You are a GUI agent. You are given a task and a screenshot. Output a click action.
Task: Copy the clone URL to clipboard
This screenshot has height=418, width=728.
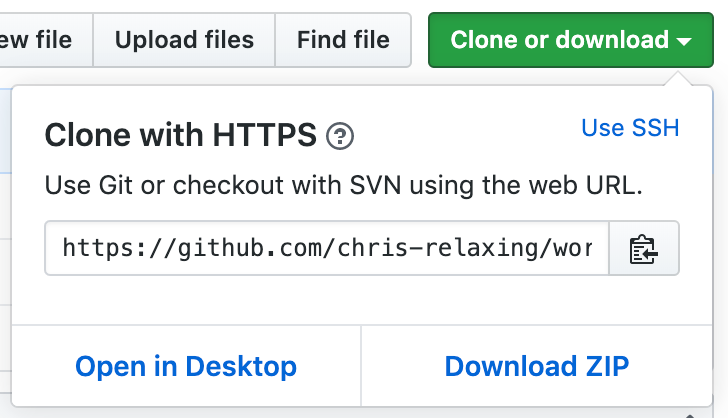pos(644,248)
